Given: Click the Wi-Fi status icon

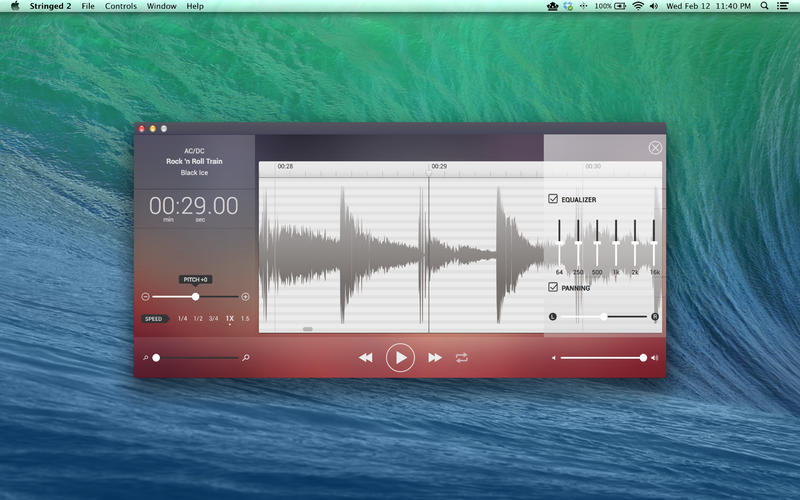Looking at the screenshot, I should (x=638, y=6).
